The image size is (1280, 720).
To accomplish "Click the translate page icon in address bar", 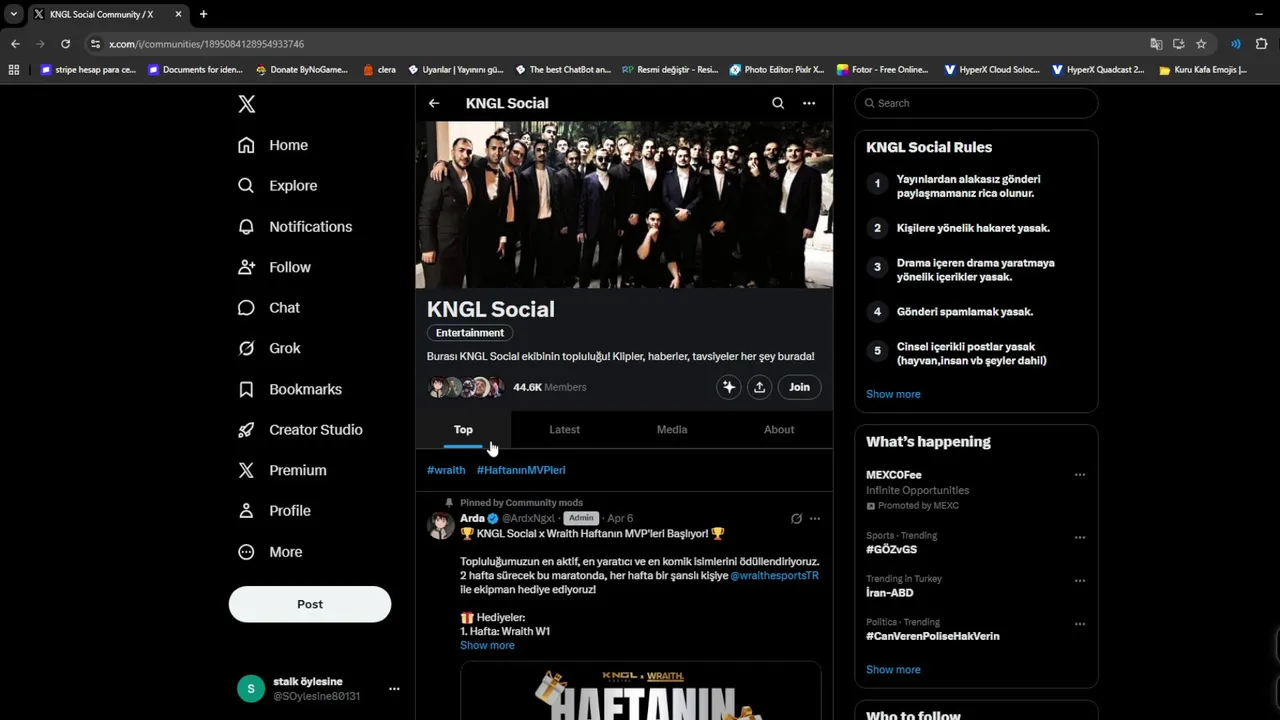I will (x=1156, y=44).
